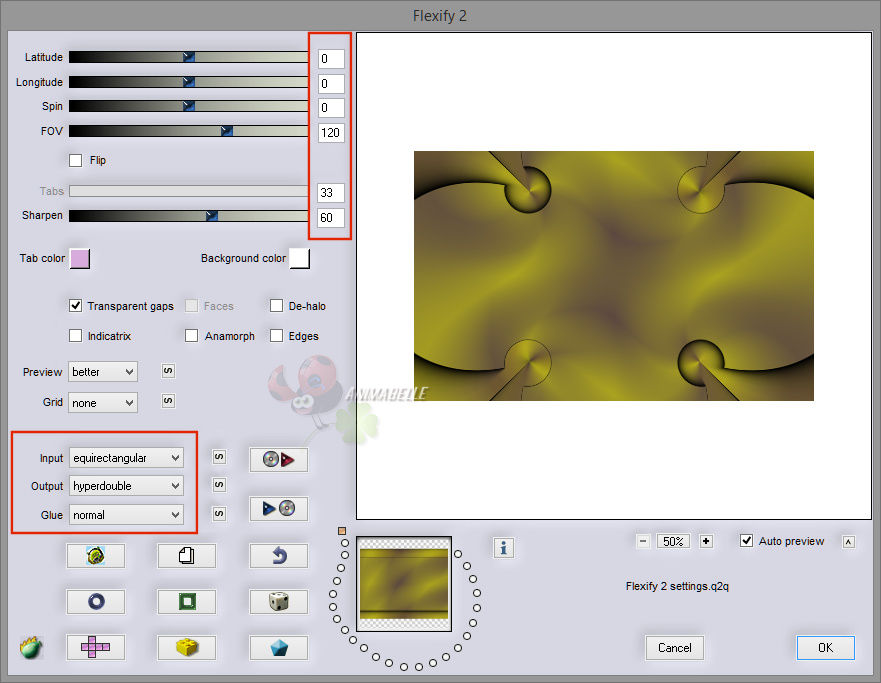Click the save preset arrow-and-disc button

coord(279,509)
